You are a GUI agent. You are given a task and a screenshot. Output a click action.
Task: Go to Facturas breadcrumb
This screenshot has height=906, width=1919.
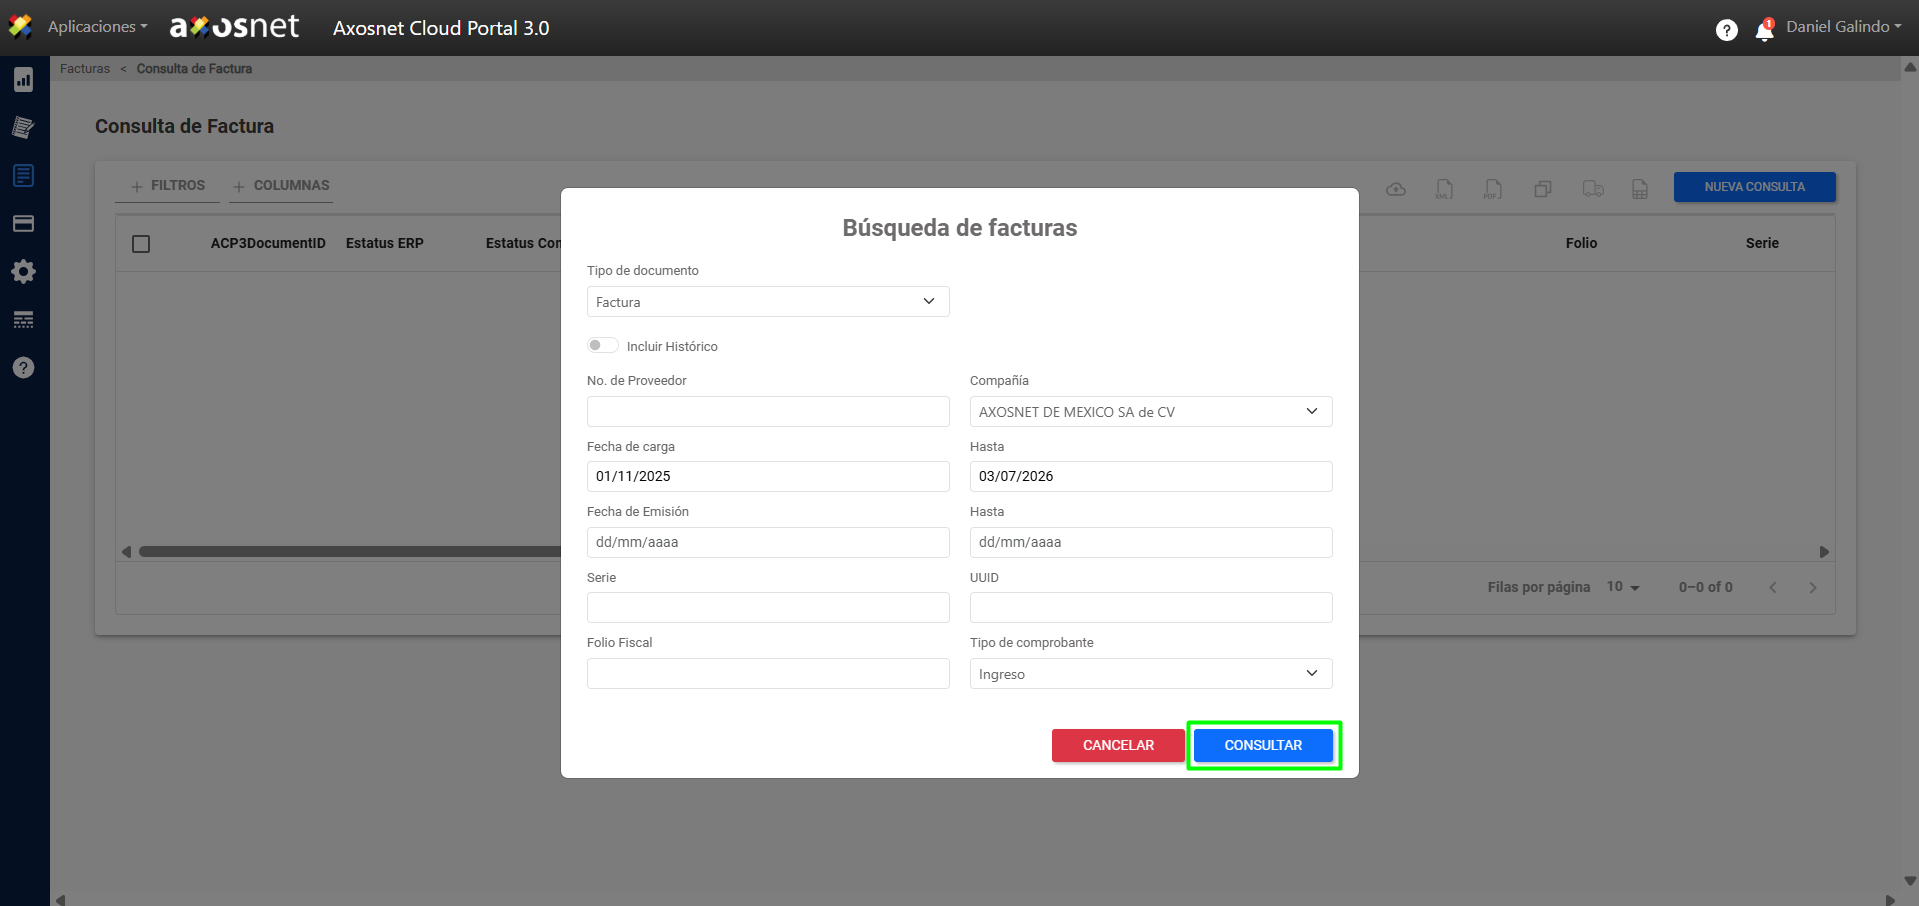coord(85,69)
